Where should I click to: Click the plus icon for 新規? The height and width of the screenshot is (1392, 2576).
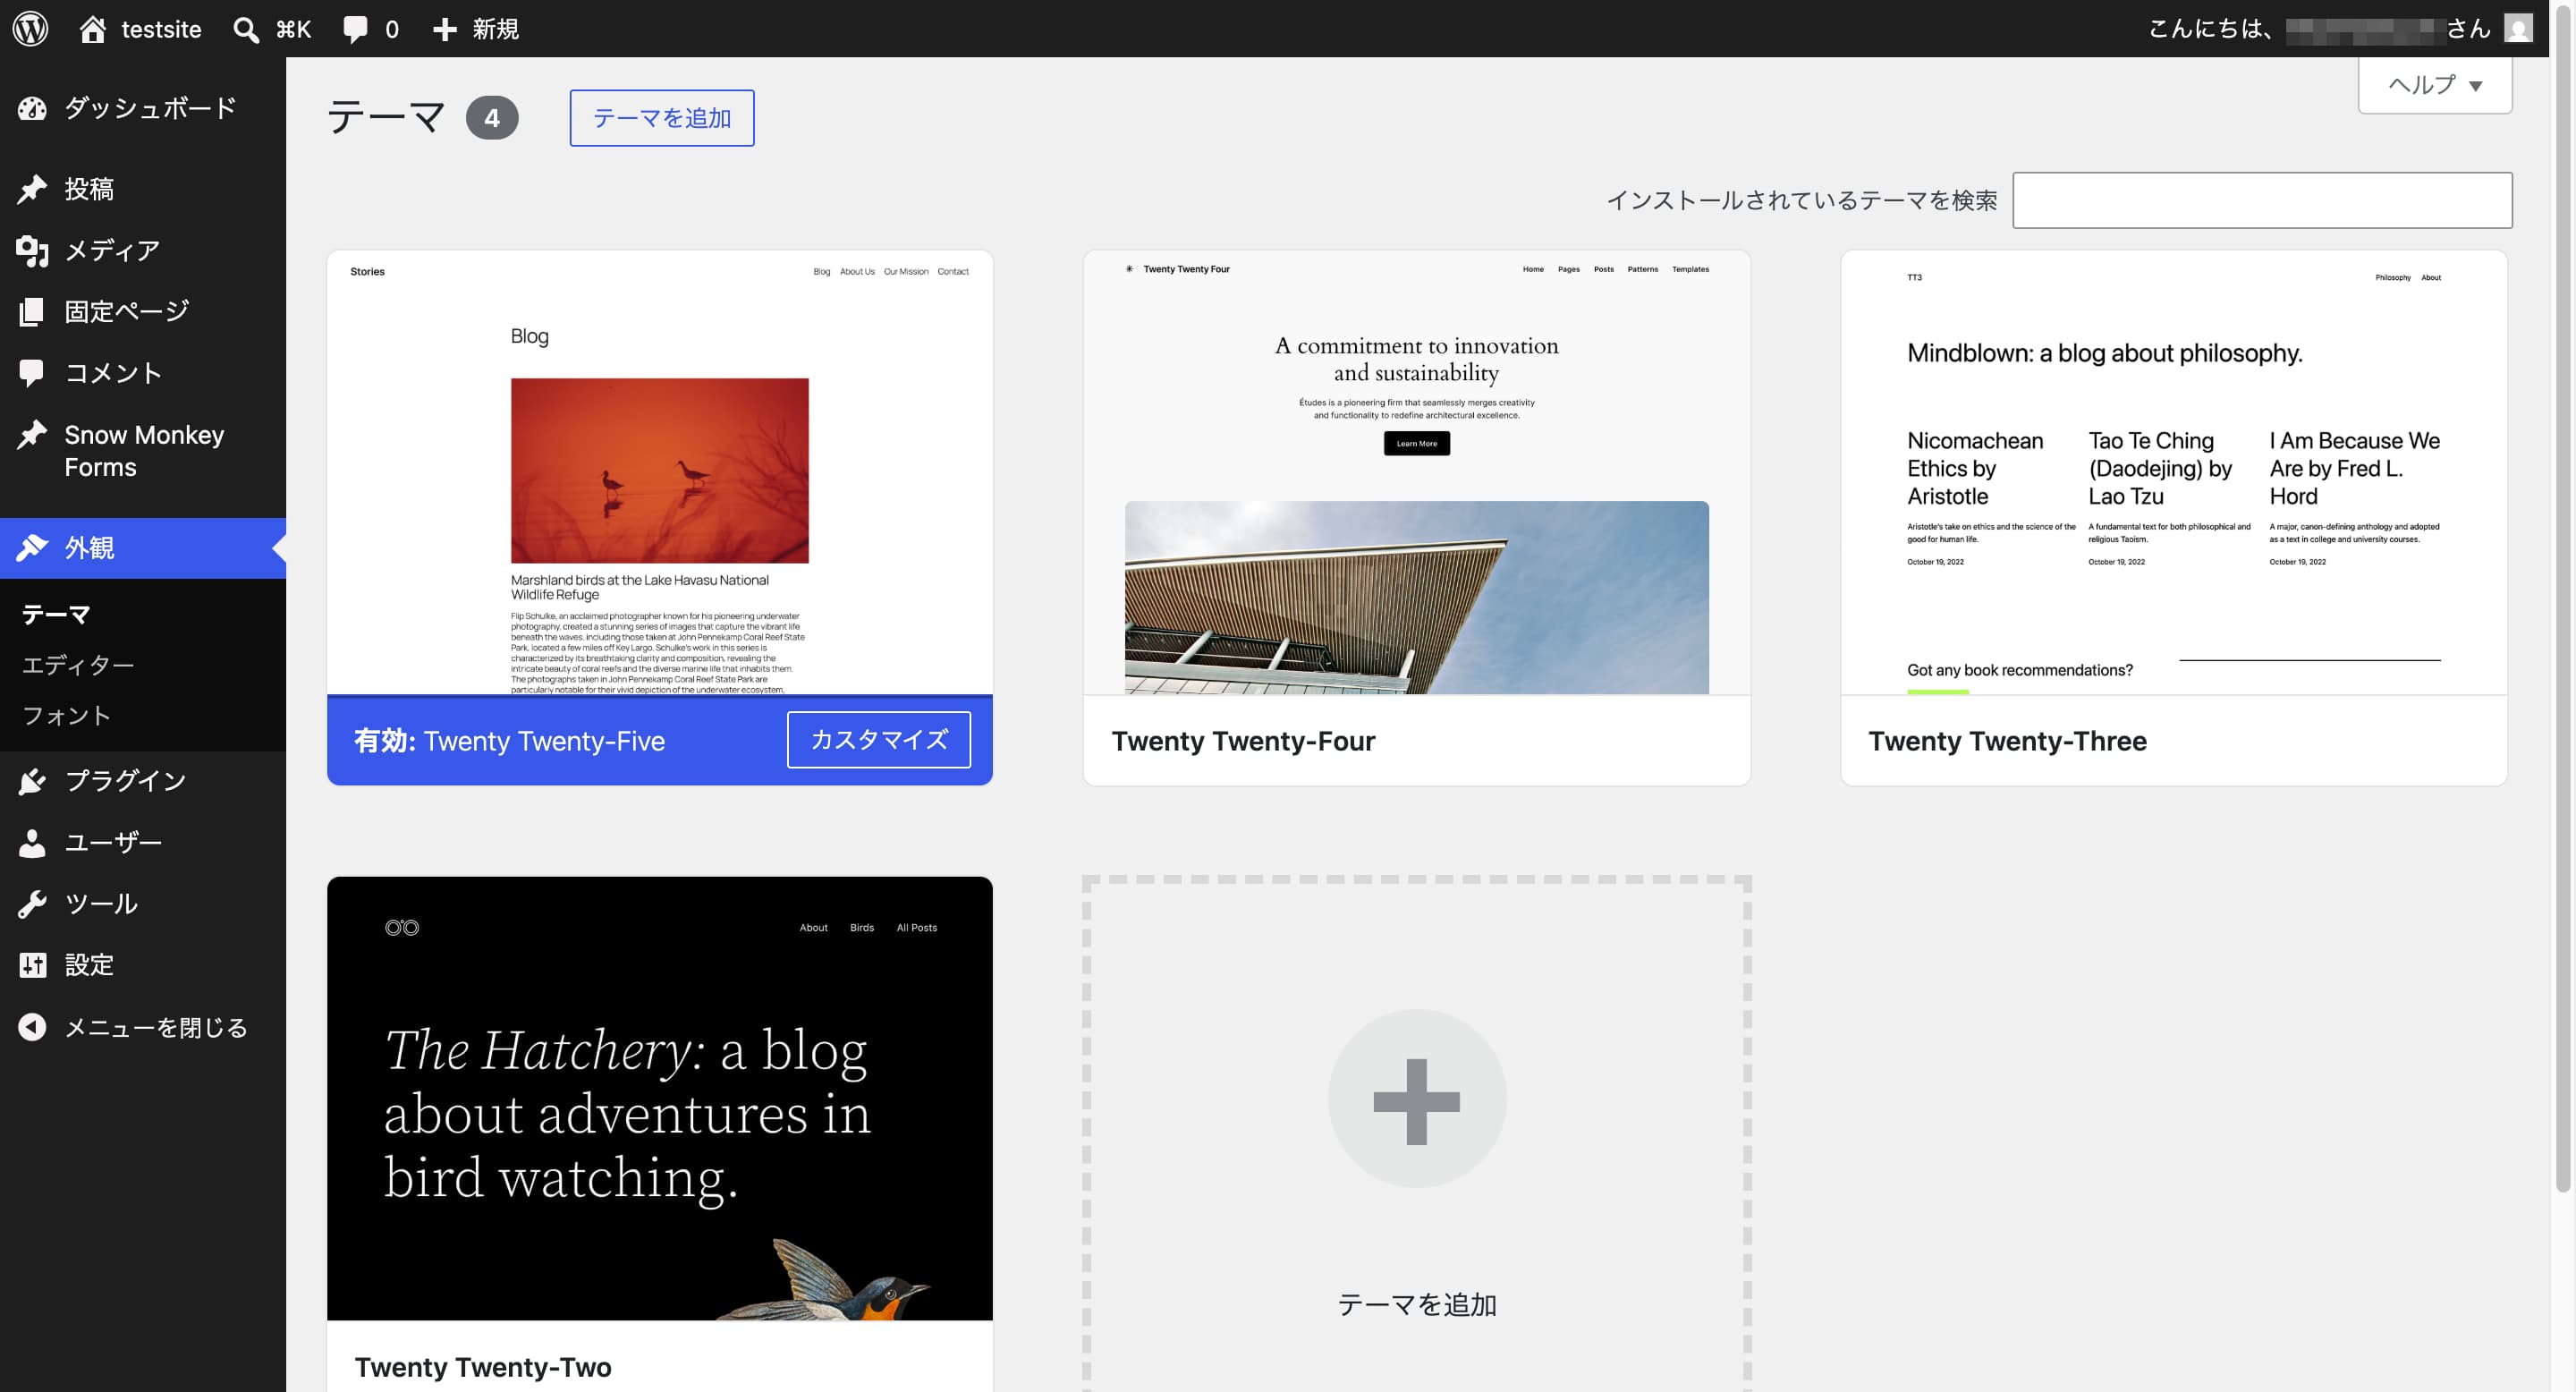click(445, 29)
